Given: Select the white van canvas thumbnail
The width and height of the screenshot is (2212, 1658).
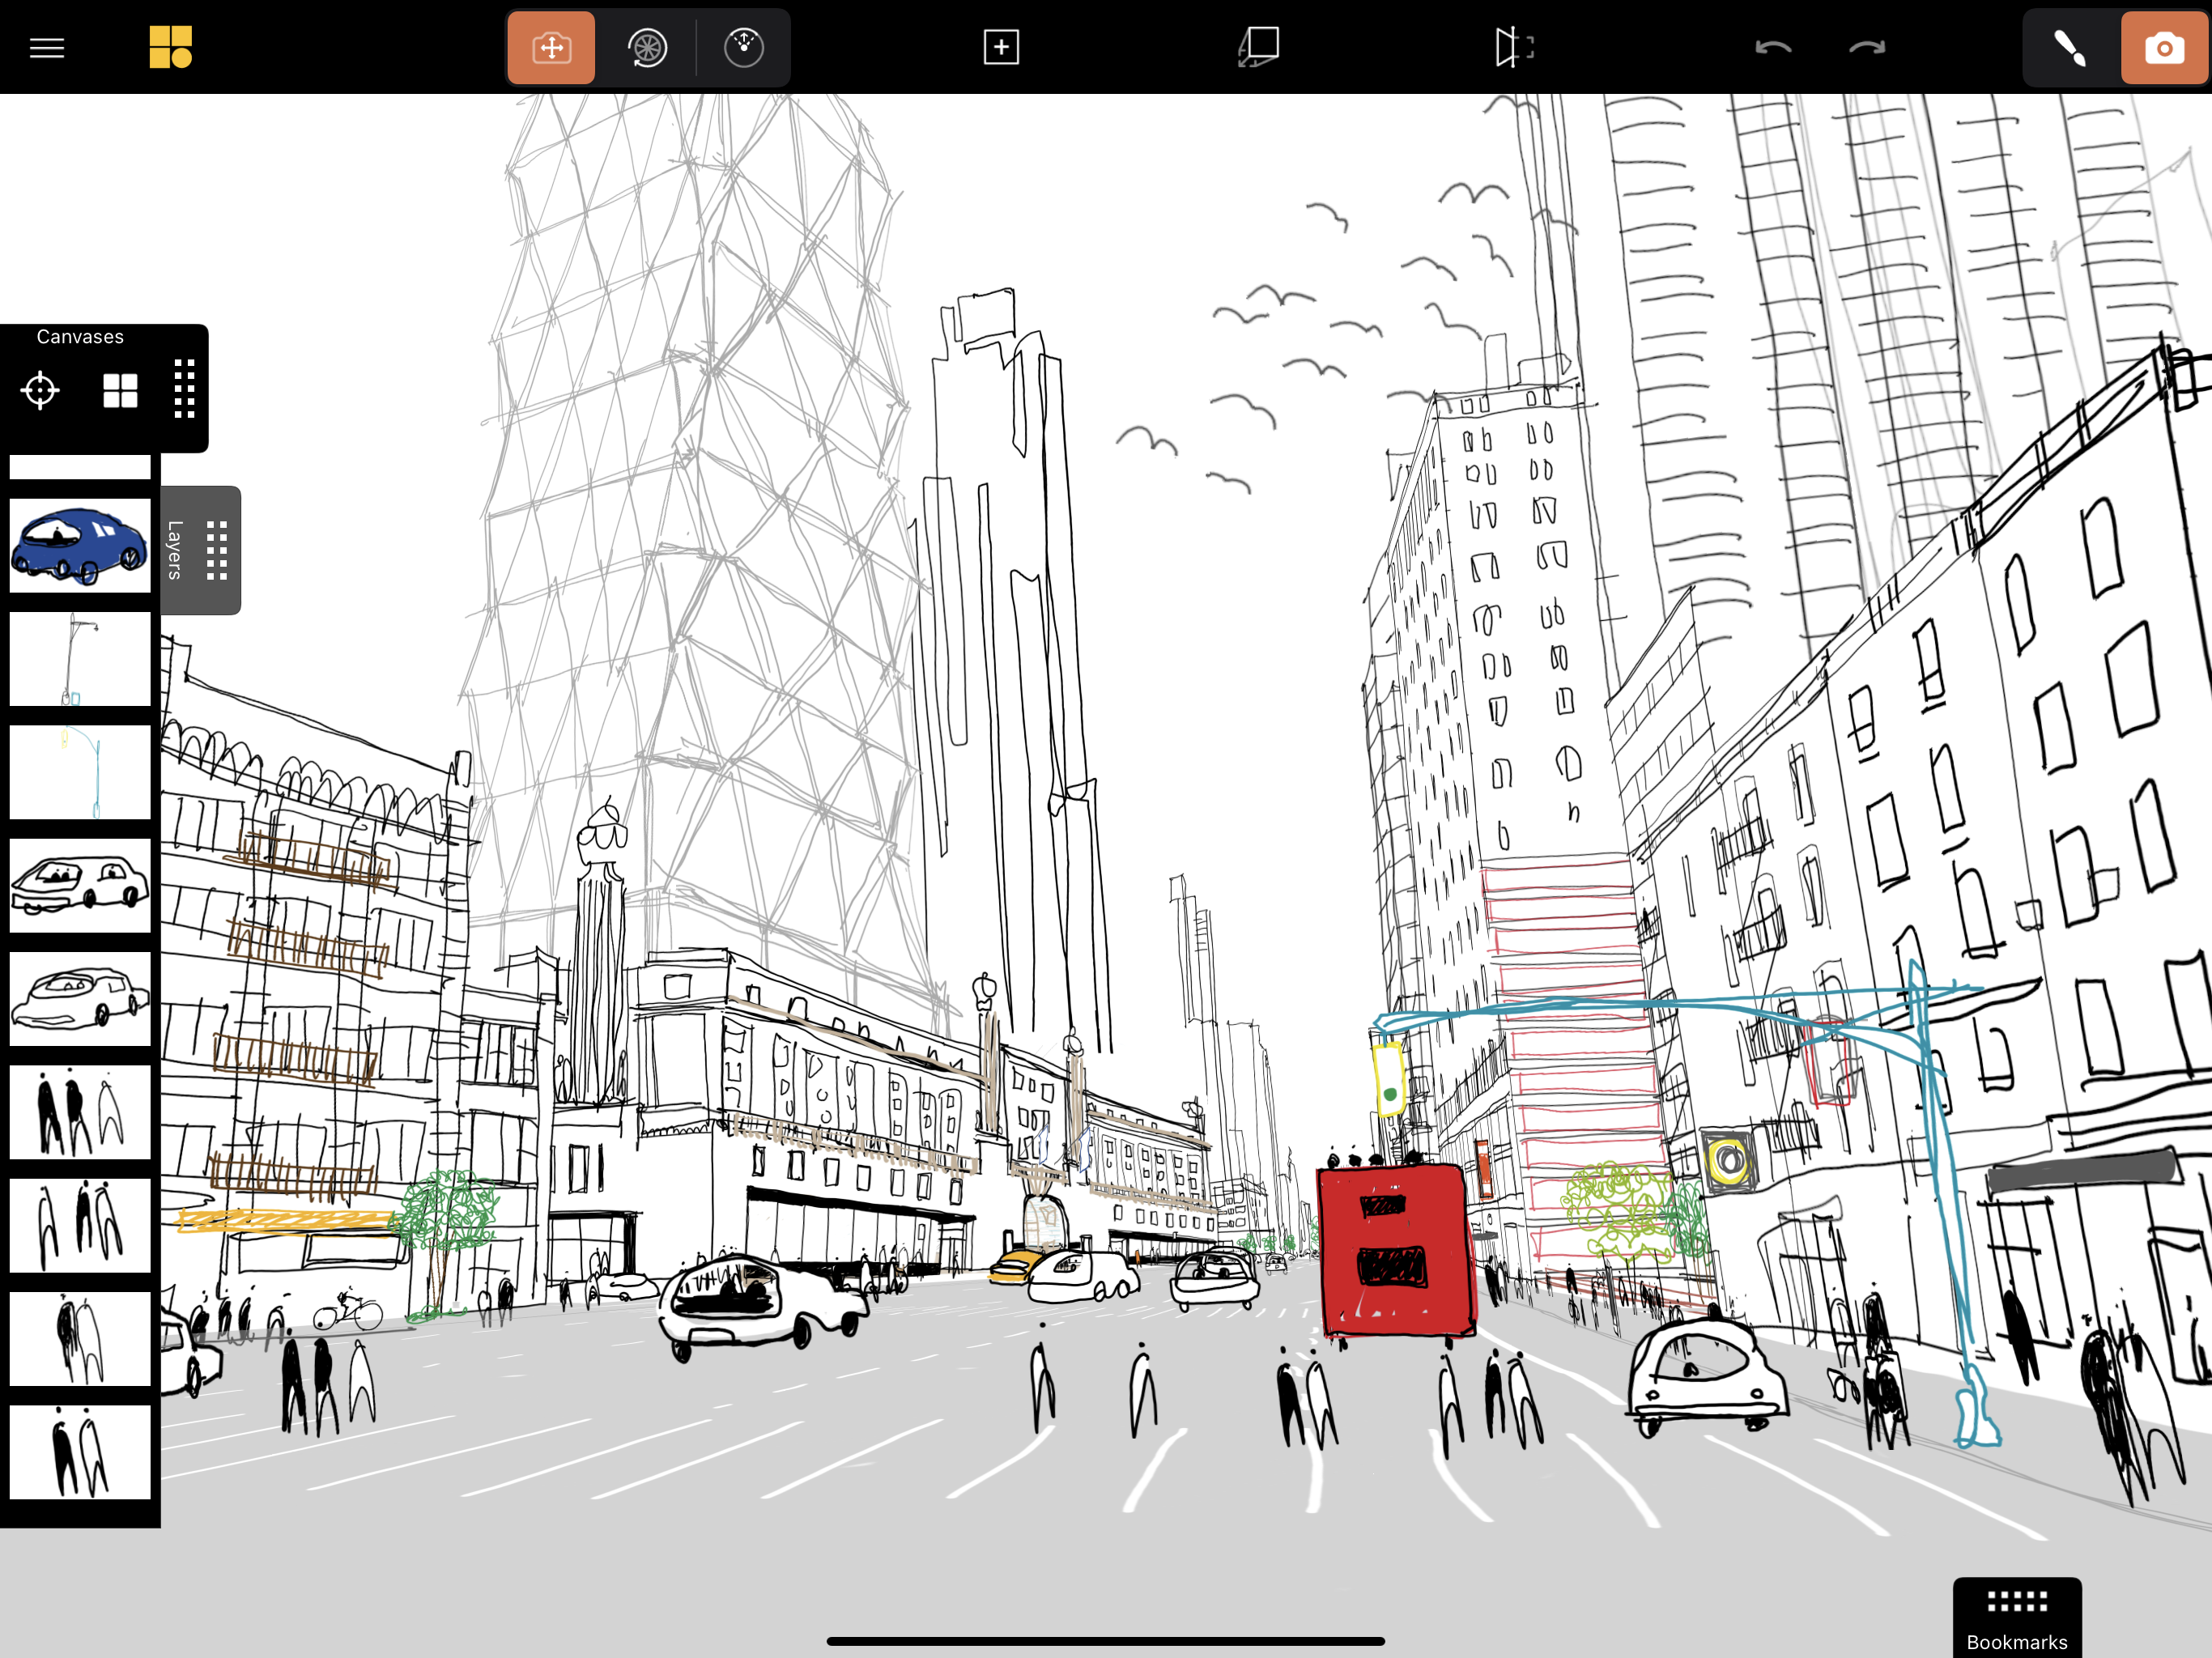Looking at the screenshot, I should 80,884.
